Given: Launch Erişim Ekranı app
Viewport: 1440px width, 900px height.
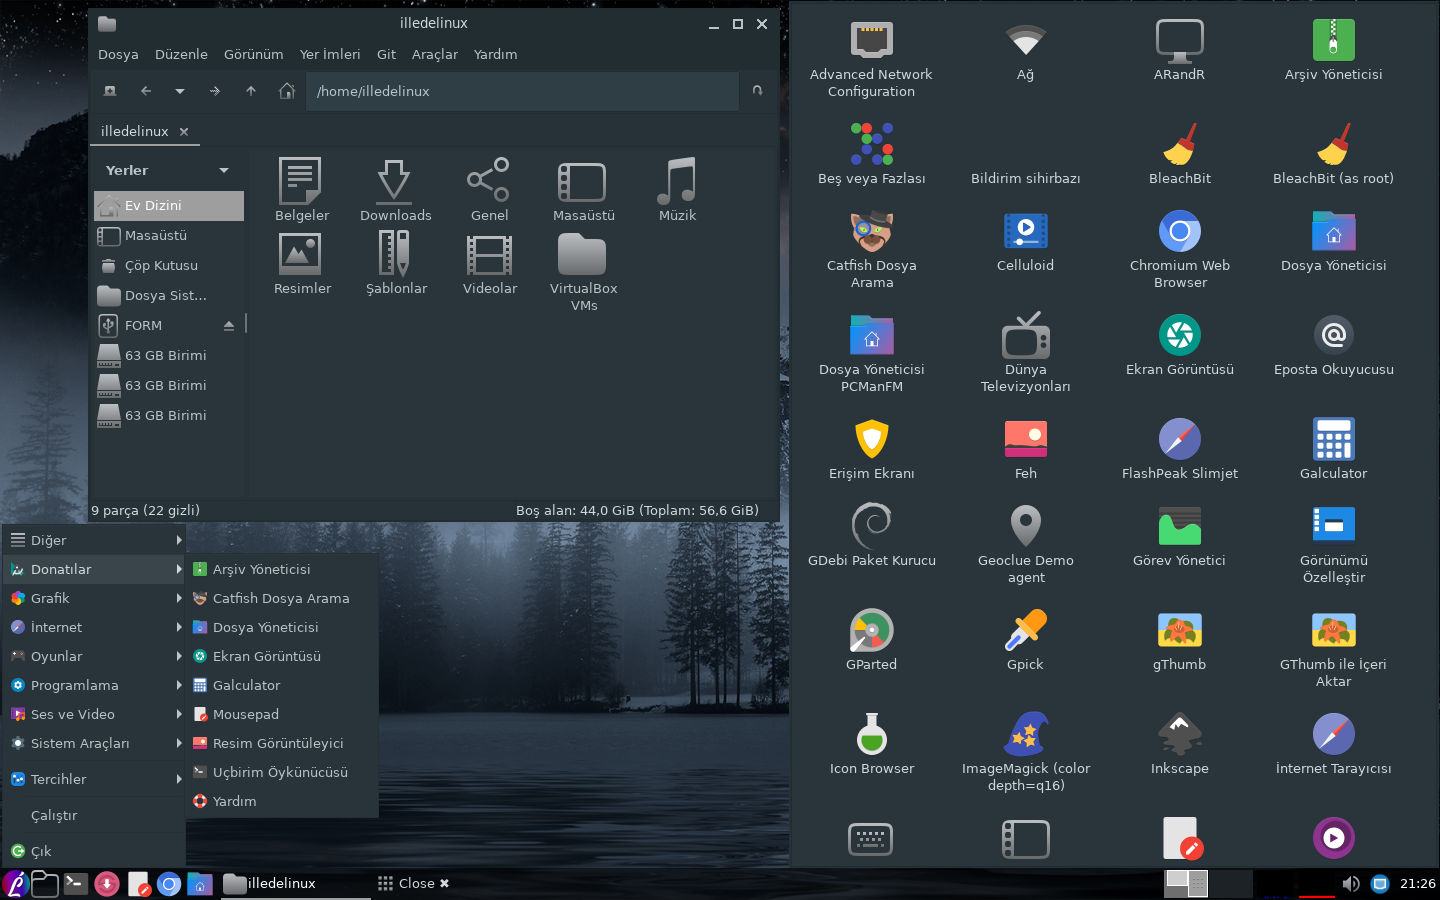Looking at the screenshot, I should 871,450.
